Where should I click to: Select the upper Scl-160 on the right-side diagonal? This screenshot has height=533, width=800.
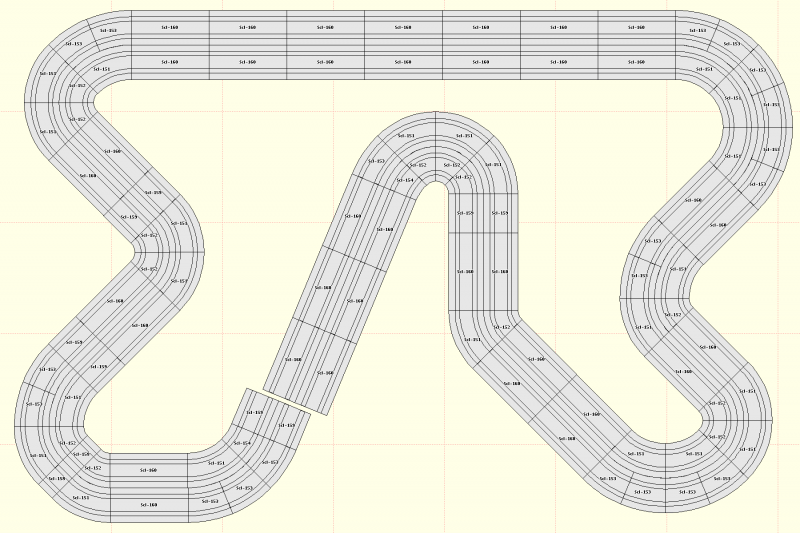[x=690, y=201]
